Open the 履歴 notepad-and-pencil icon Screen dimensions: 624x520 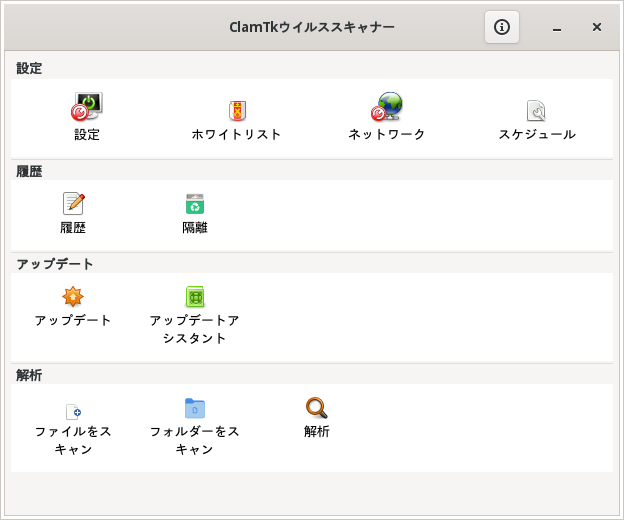[73, 204]
